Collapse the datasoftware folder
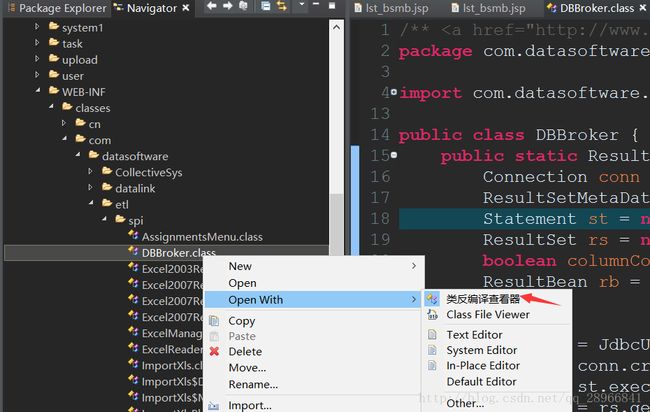This screenshot has width=650, height=412. [x=78, y=155]
